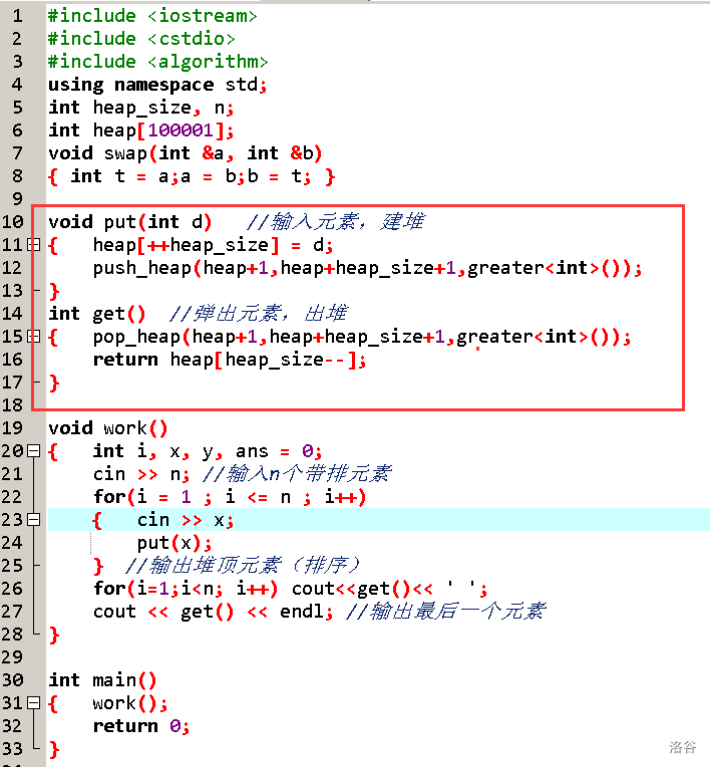Click the closing brace on line 28

(54, 635)
